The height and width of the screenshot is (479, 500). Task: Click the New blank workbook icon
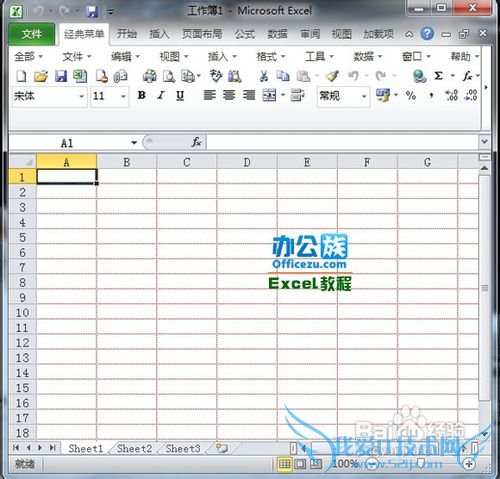pos(21,76)
